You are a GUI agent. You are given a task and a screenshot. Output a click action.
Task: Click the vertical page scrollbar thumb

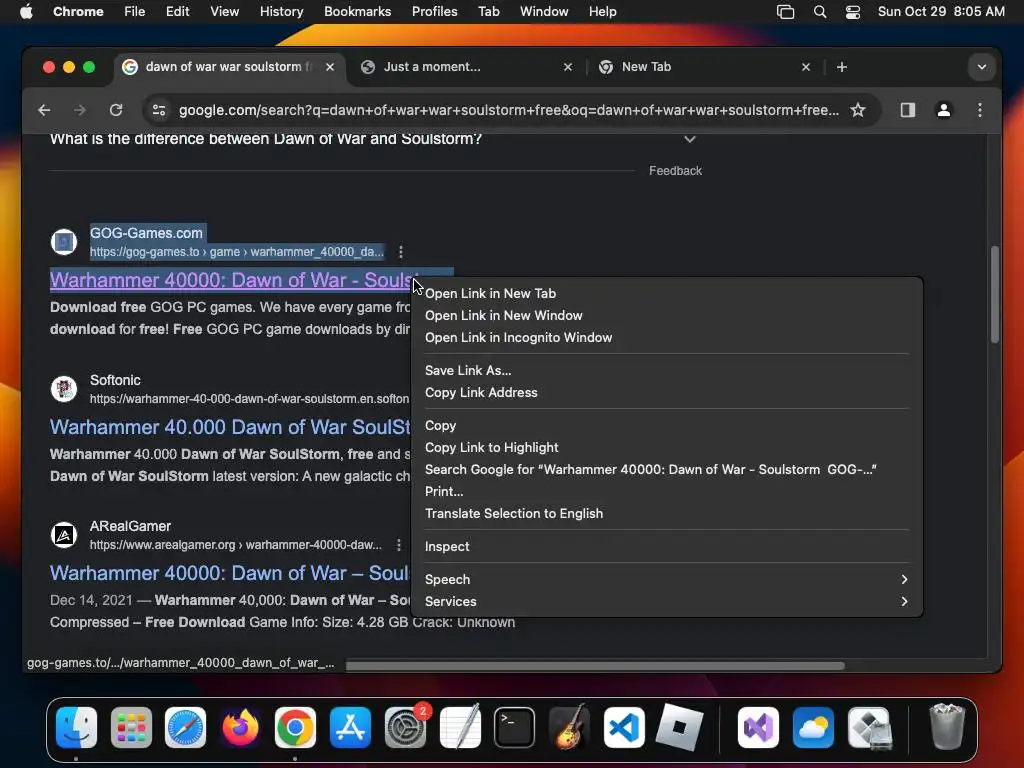coord(995,295)
